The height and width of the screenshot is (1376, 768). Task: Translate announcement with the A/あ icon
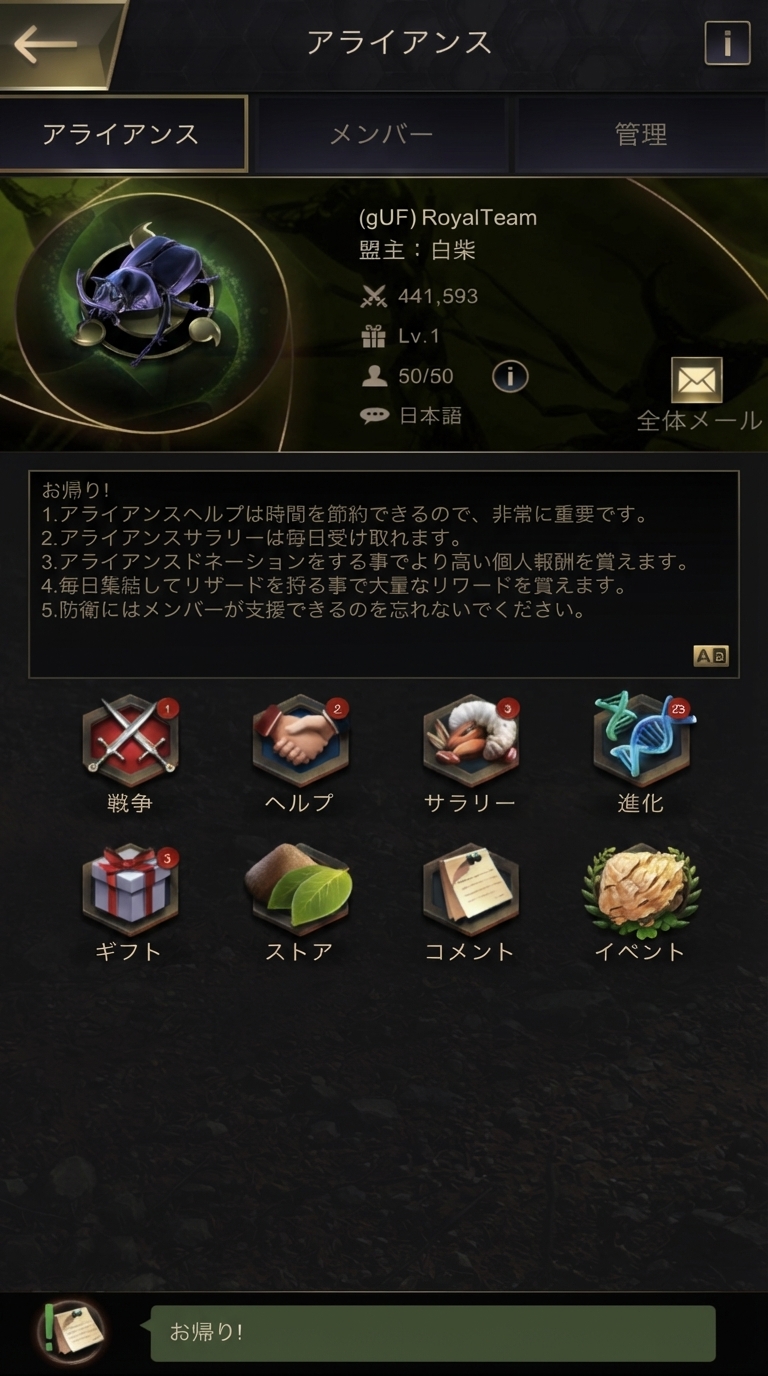tap(711, 656)
